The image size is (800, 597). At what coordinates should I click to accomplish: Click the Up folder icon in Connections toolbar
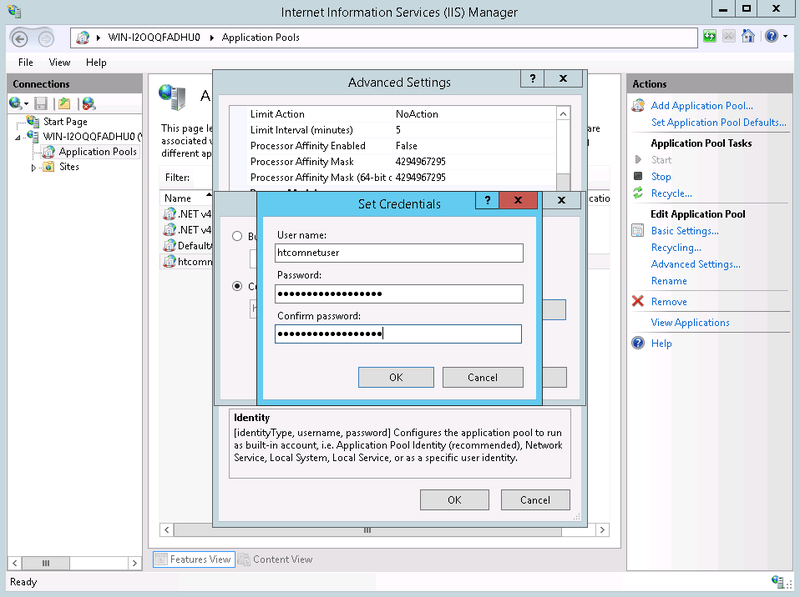64,104
